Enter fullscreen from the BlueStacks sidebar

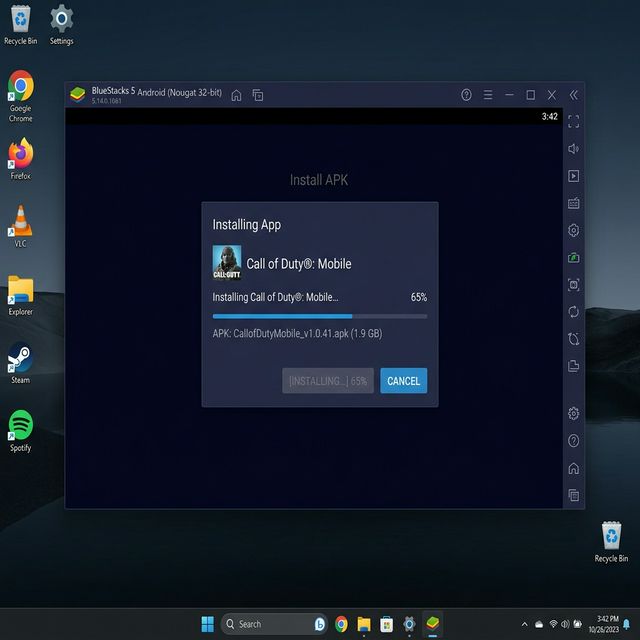point(573,121)
